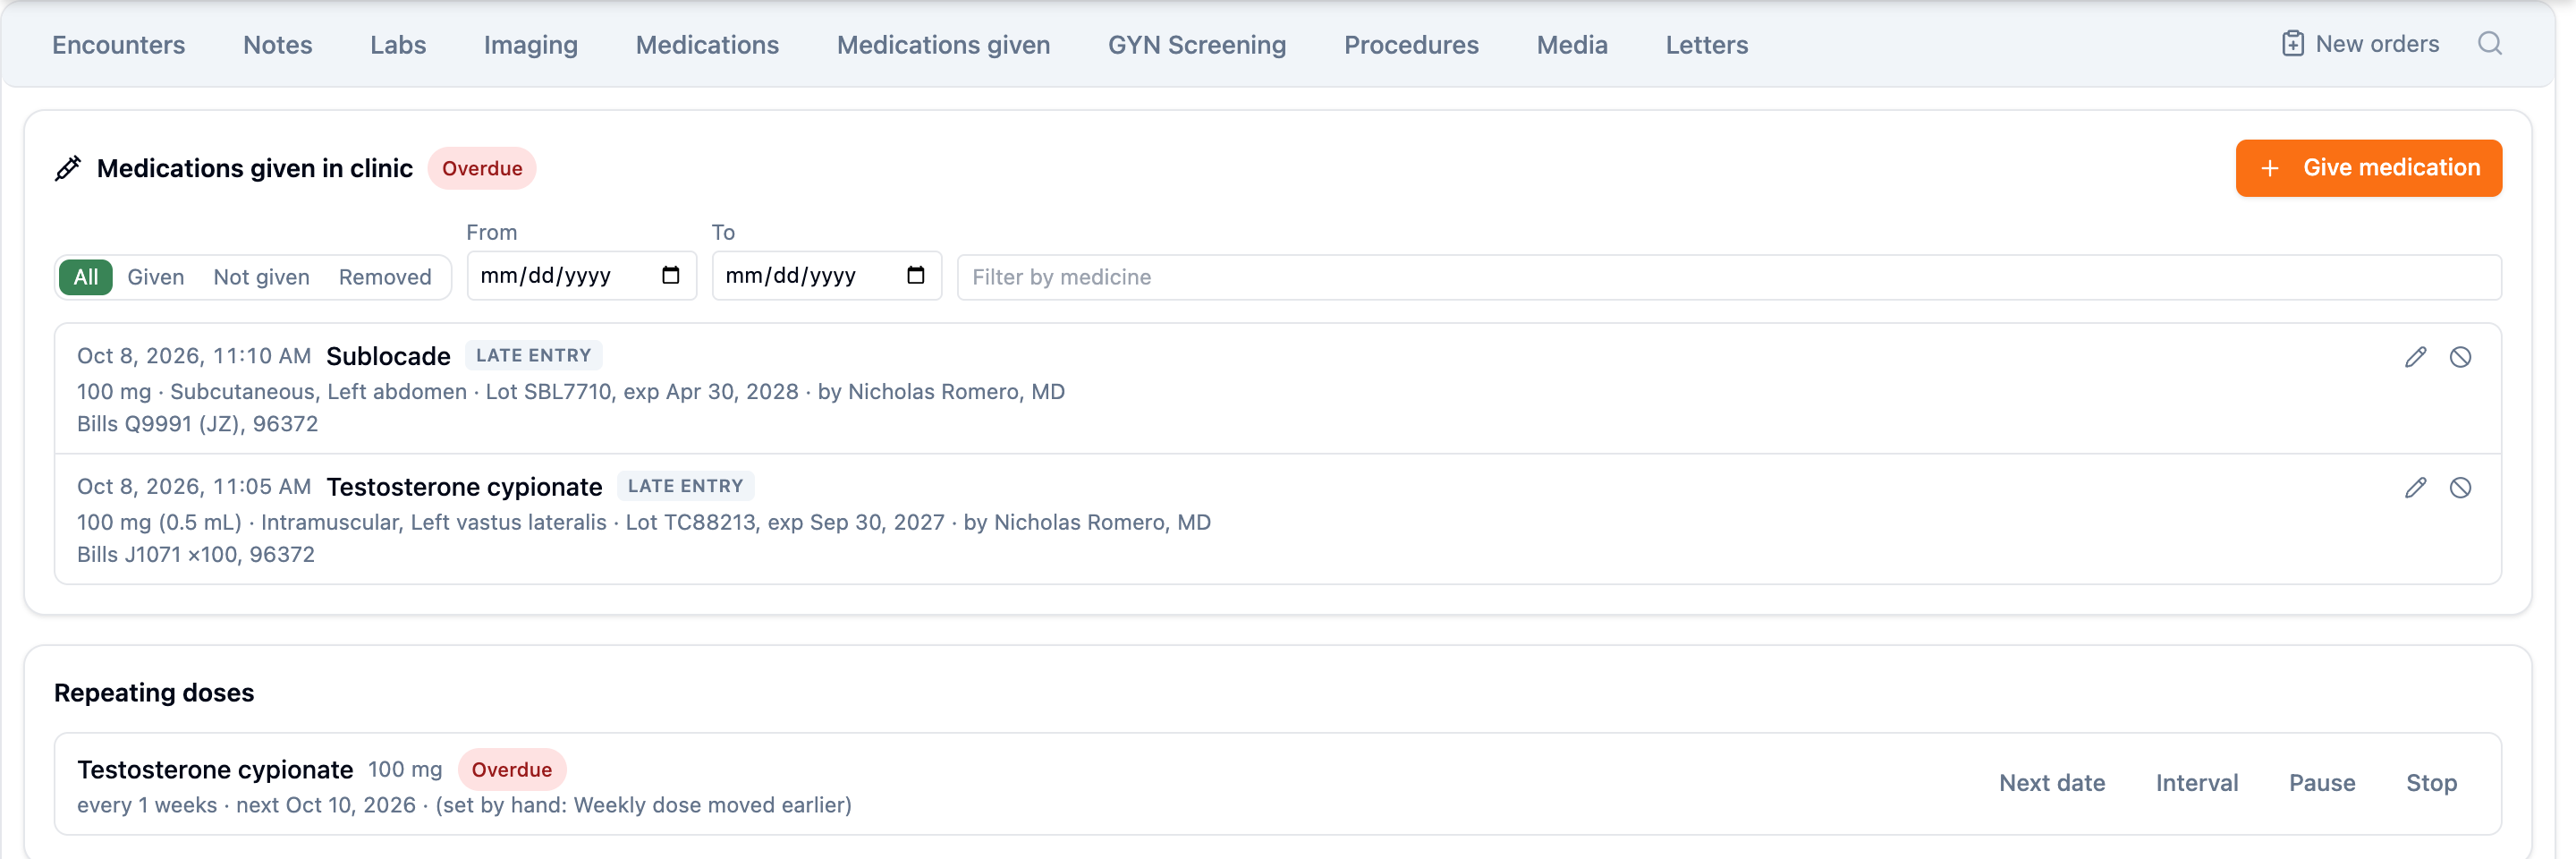The image size is (2576, 859).
Task: Remove the Testosterone cypionate administration entry
Action: [2460, 488]
